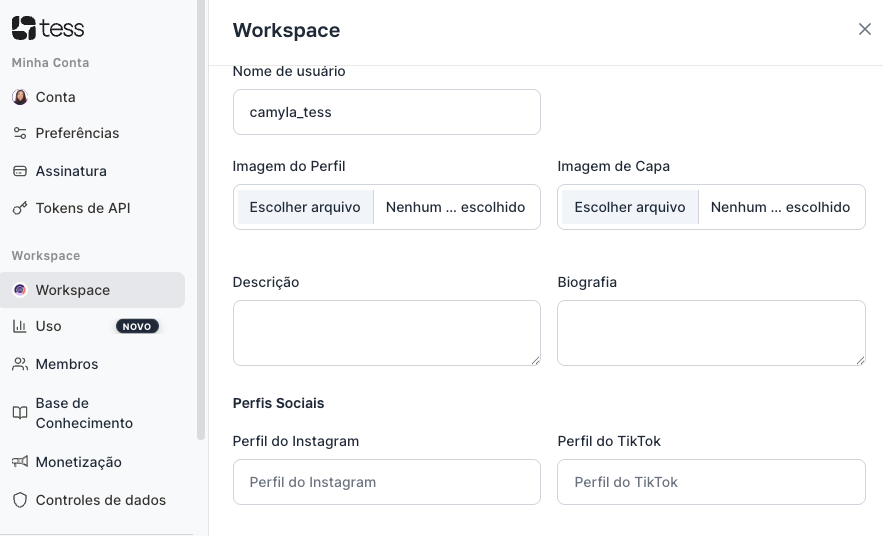Screen dimensions: 883x536
Task: Click the Preferências sliders icon
Action: point(20,133)
